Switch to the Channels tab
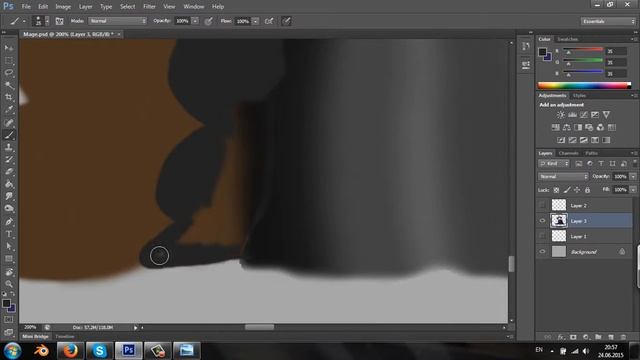The height and width of the screenshot is (360, 640). pyautogui.click(x=569, y=153)
